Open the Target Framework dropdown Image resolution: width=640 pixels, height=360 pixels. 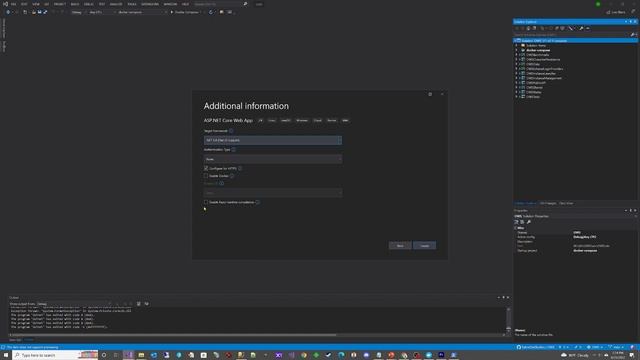coord(273,140)
